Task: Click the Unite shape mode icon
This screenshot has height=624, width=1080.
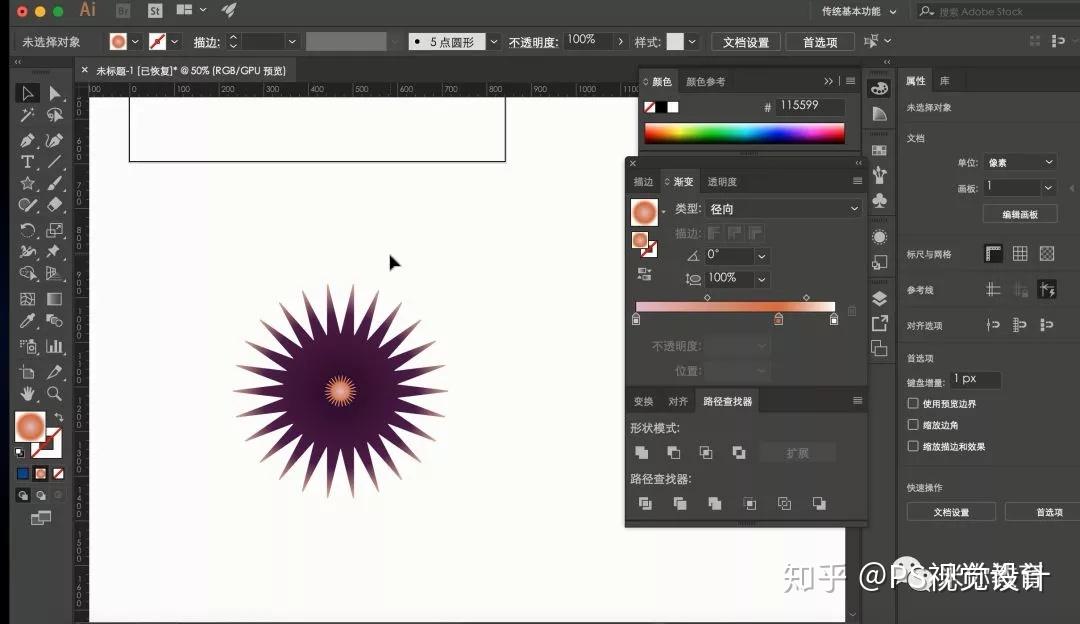Action: click(641, 453)
